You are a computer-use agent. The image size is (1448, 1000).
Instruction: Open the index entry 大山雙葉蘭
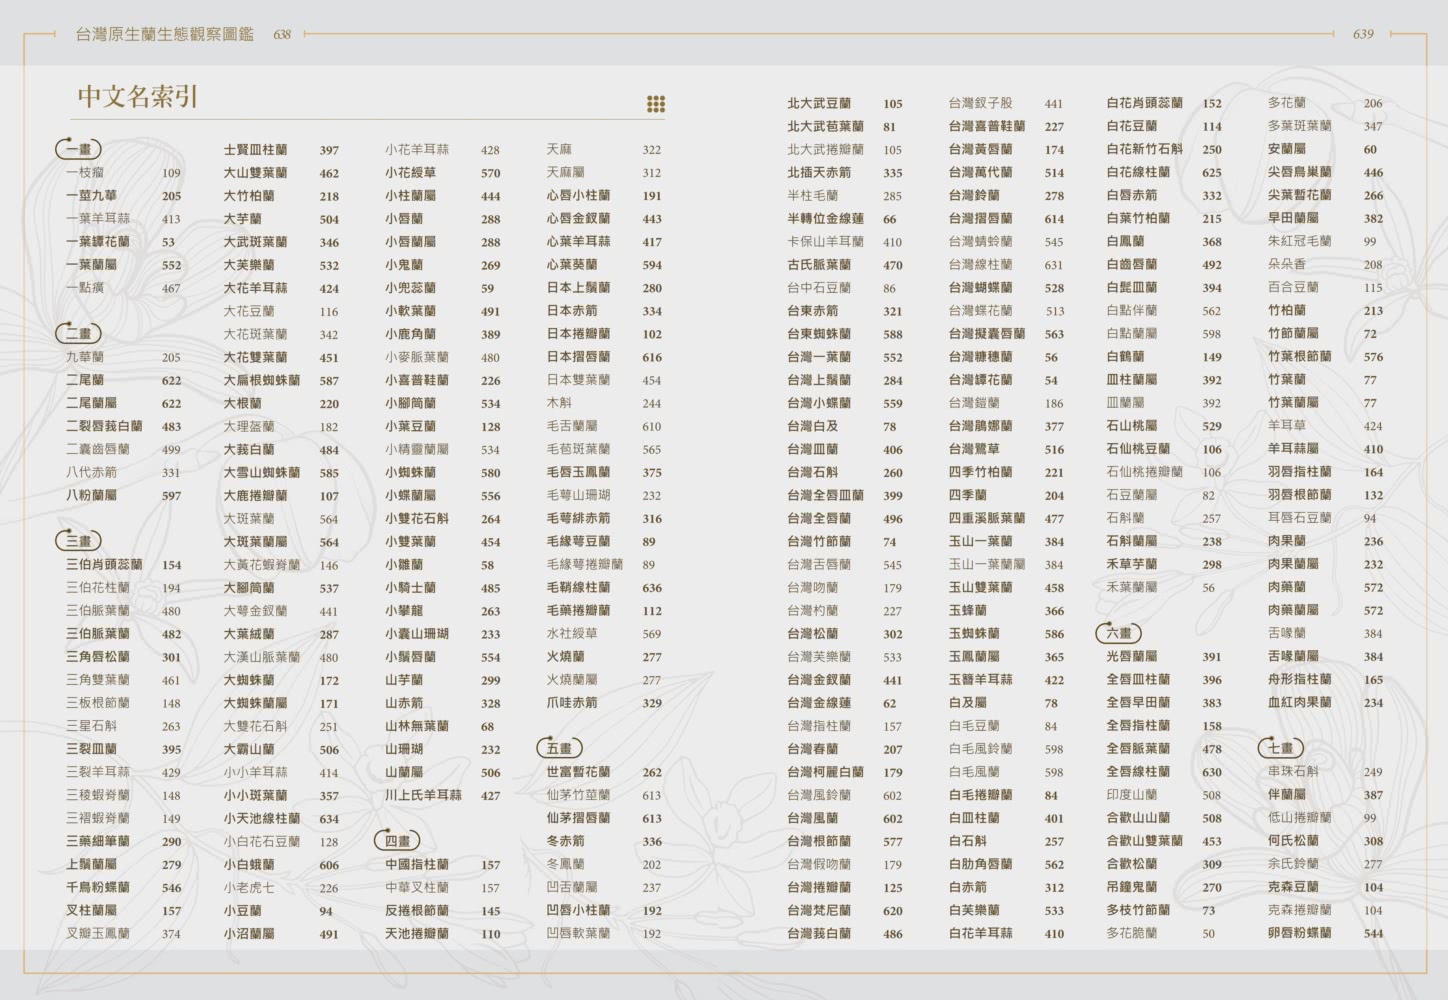point(255,173)
